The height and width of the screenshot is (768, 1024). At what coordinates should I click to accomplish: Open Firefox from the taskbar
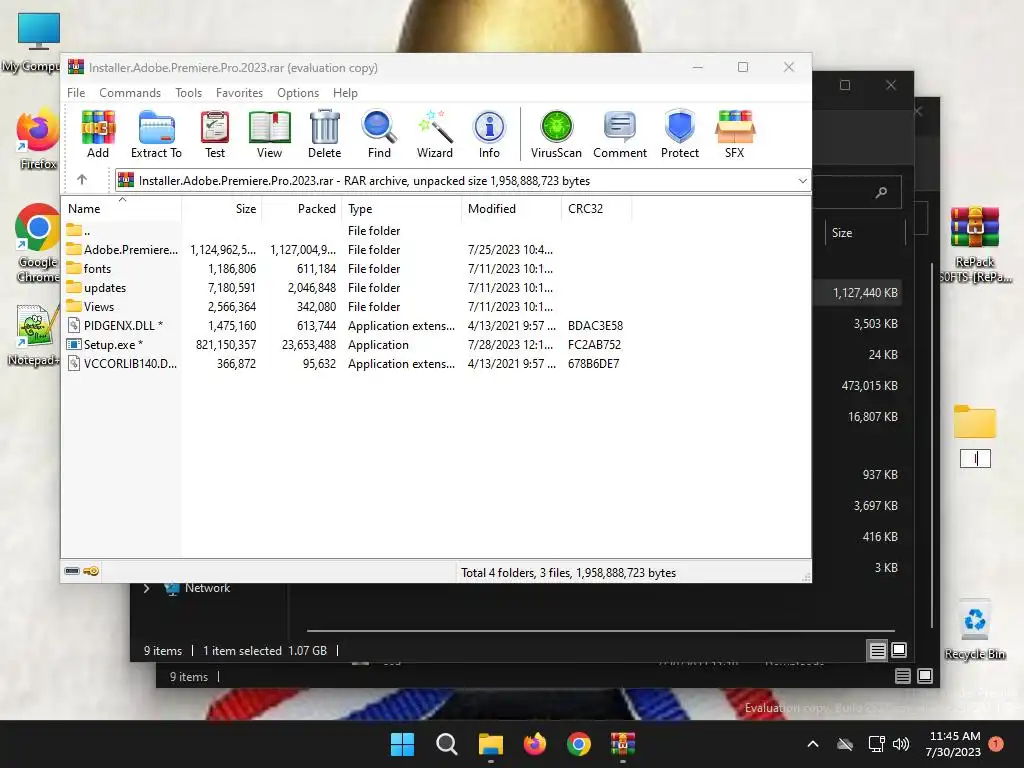coord(535,744)
